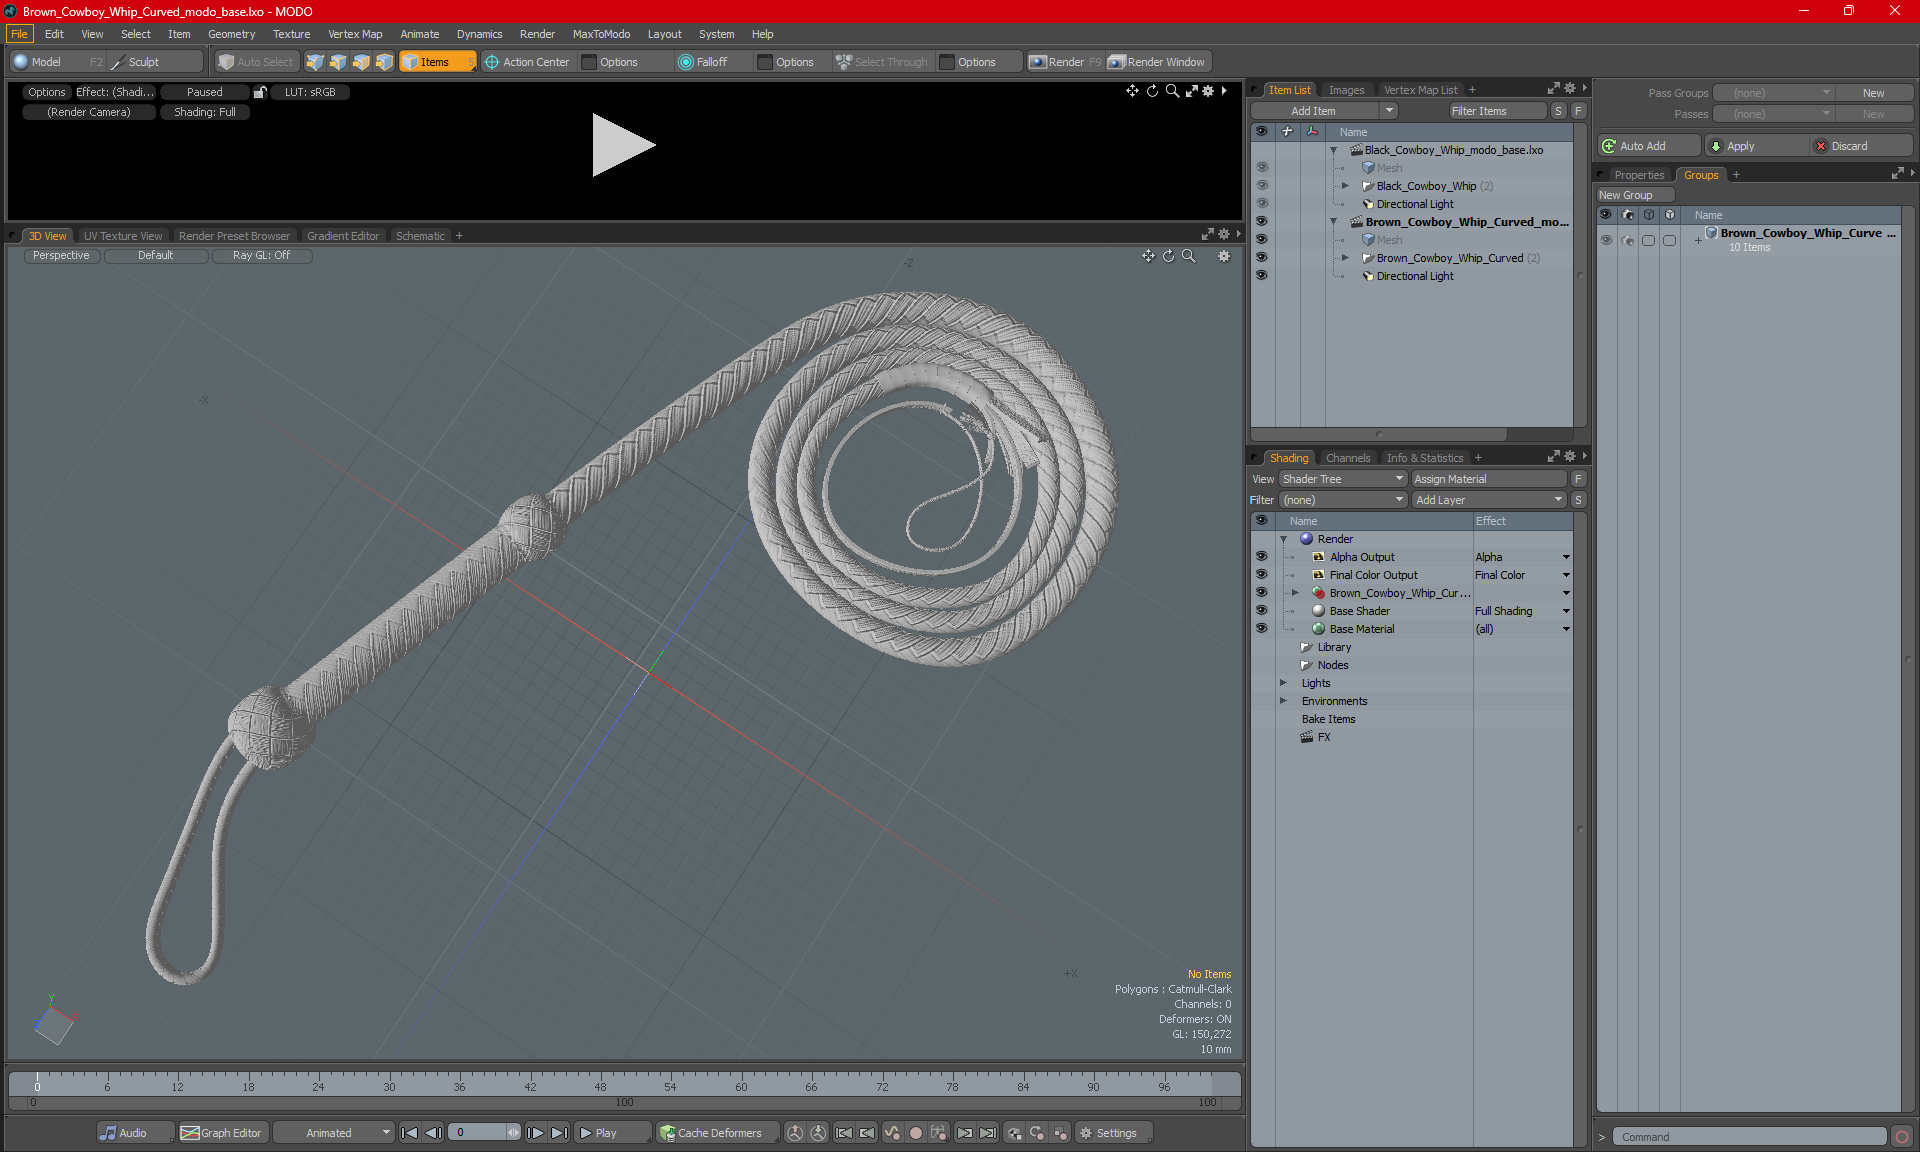Viewport: 1920px width, 1152px height.
Task: Expand the Brown_Cowboy_Whip_Curved item
Action: tap(1345, 258)
